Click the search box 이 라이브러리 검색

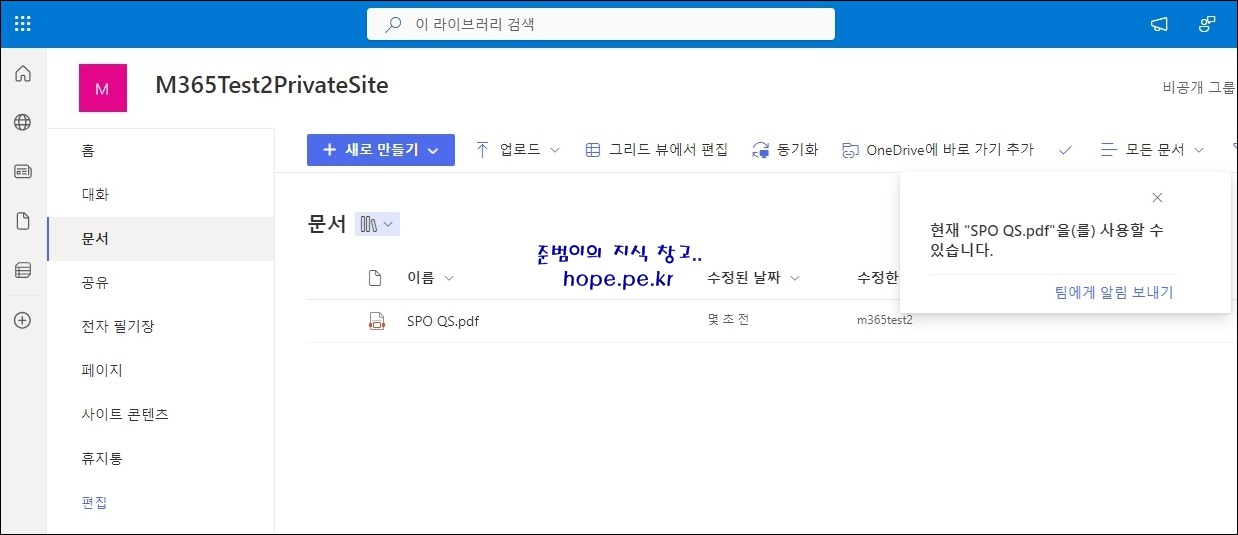coord(601,24)
